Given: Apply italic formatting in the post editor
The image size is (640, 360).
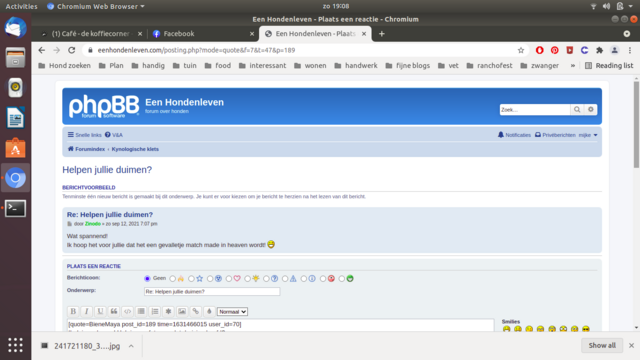Looking at the screenshot, I should click(87, 311).
